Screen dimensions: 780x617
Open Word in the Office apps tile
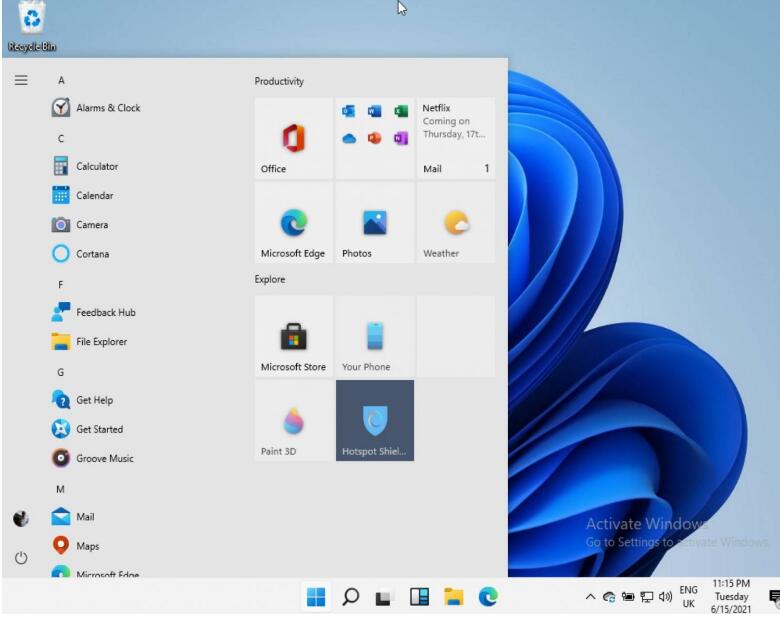(375, 111)
